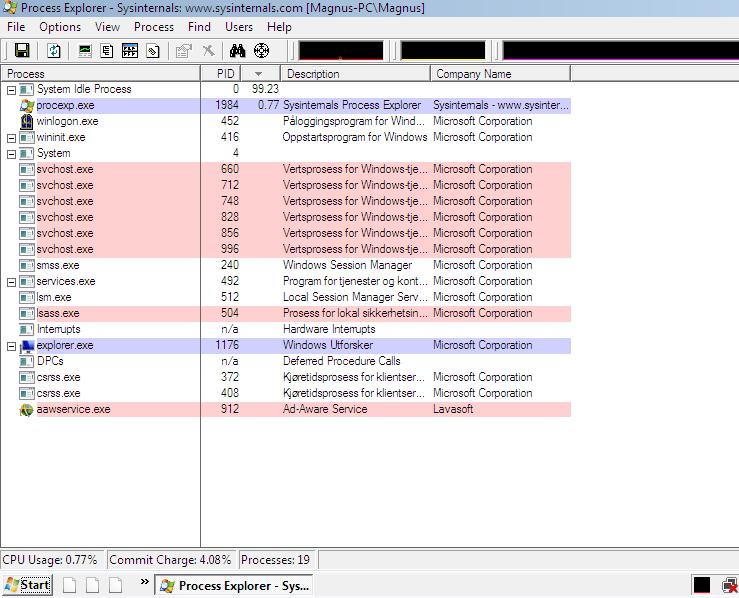
Task: Select the csrss.exe row with PID 408
Action: (286, 394)
